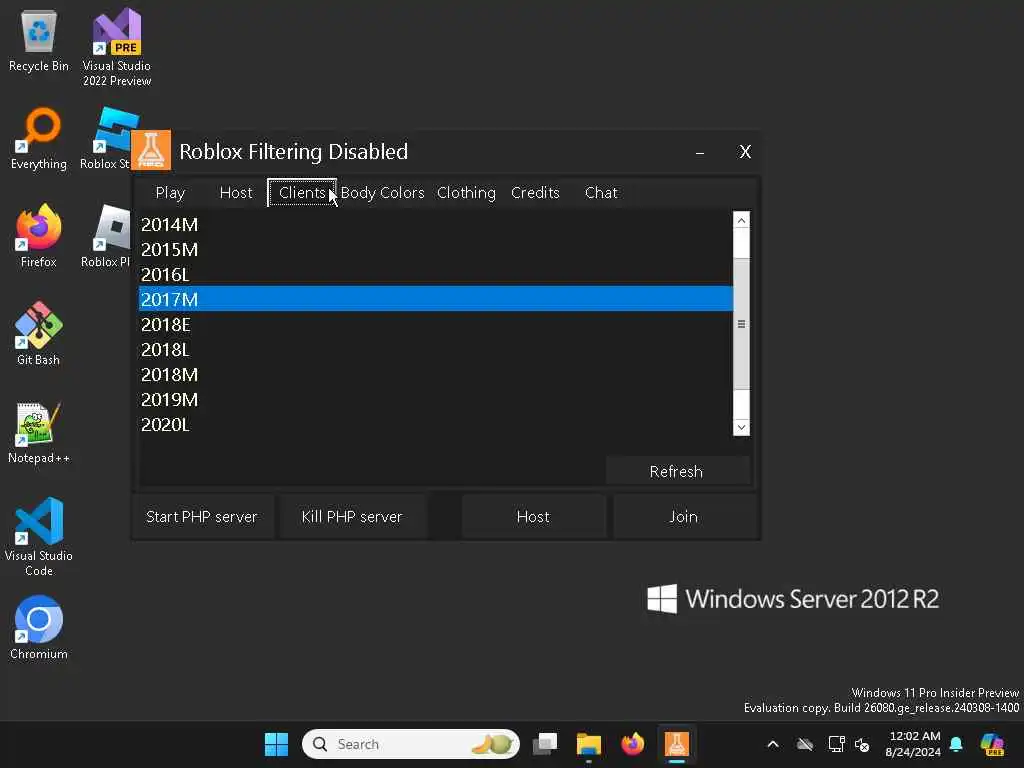The width and height of the screenshot is (1024, 768).
Task: Click the taskbar Search box
Action: coord(411,744)
